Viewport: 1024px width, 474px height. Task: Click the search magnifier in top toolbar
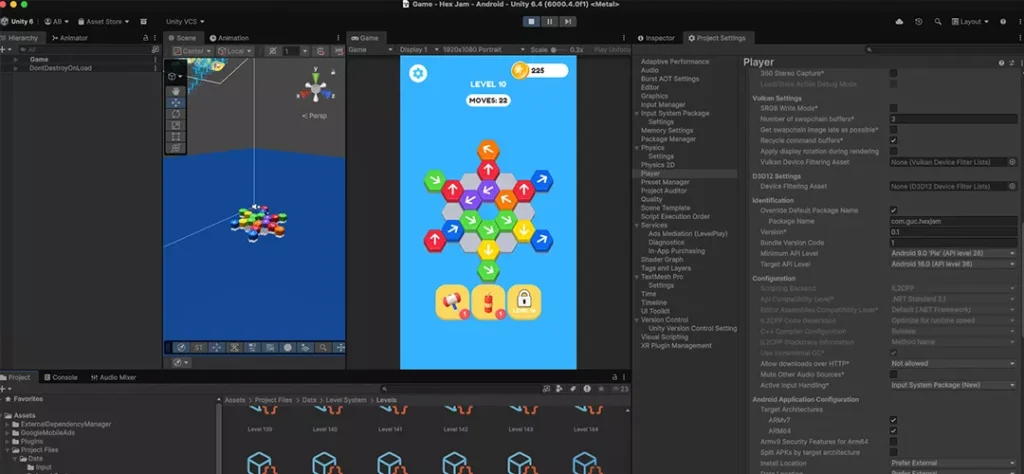click(938, 22)
